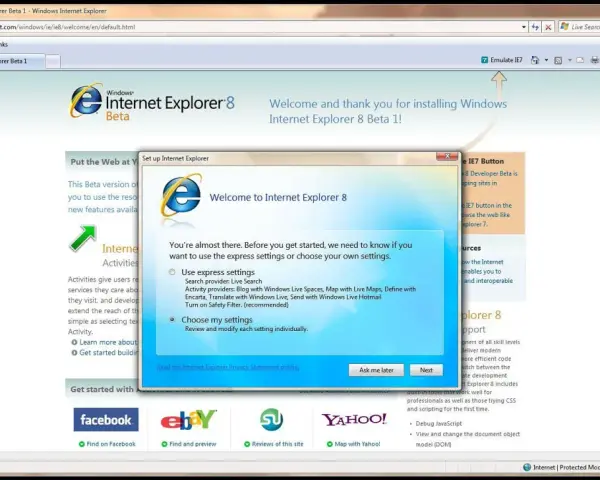Click the green arrow Activities icon
Image resolution: width=600 pixels, height=480 pixels.
[x=83, y=238]
